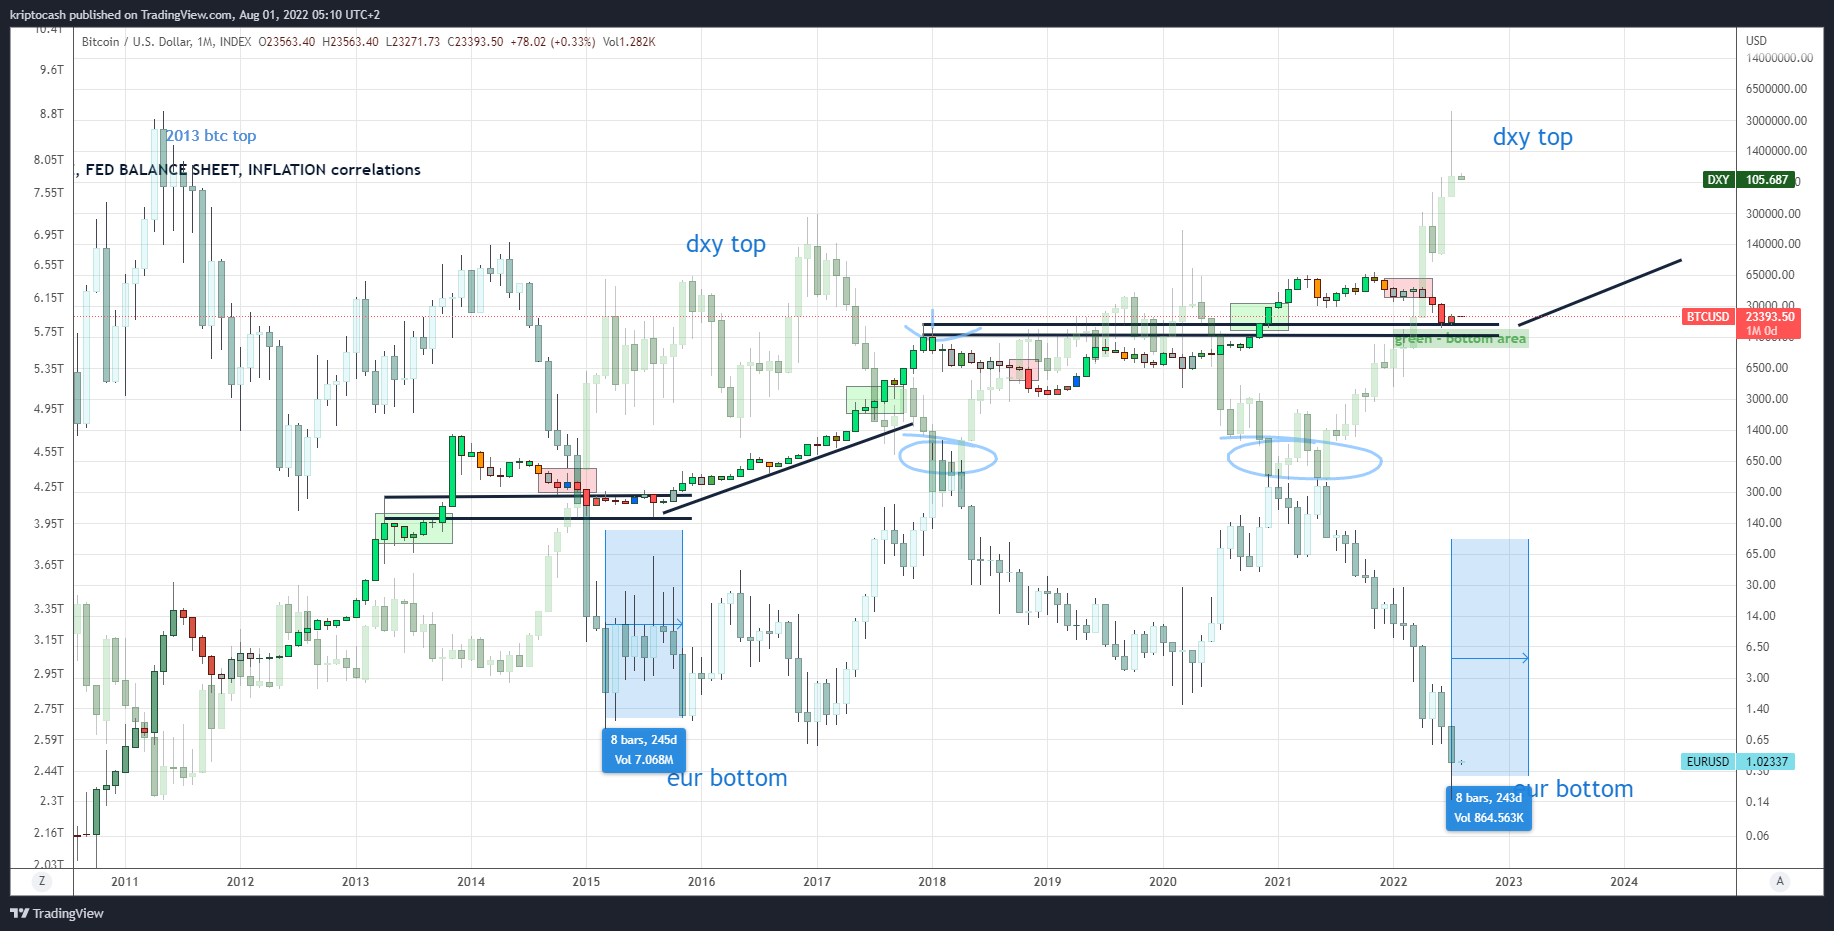Screen dimensions: 1834x931
Task: Click the 3.95T label on the left scale
Action: pyautogui.click(x=49, y=524)
